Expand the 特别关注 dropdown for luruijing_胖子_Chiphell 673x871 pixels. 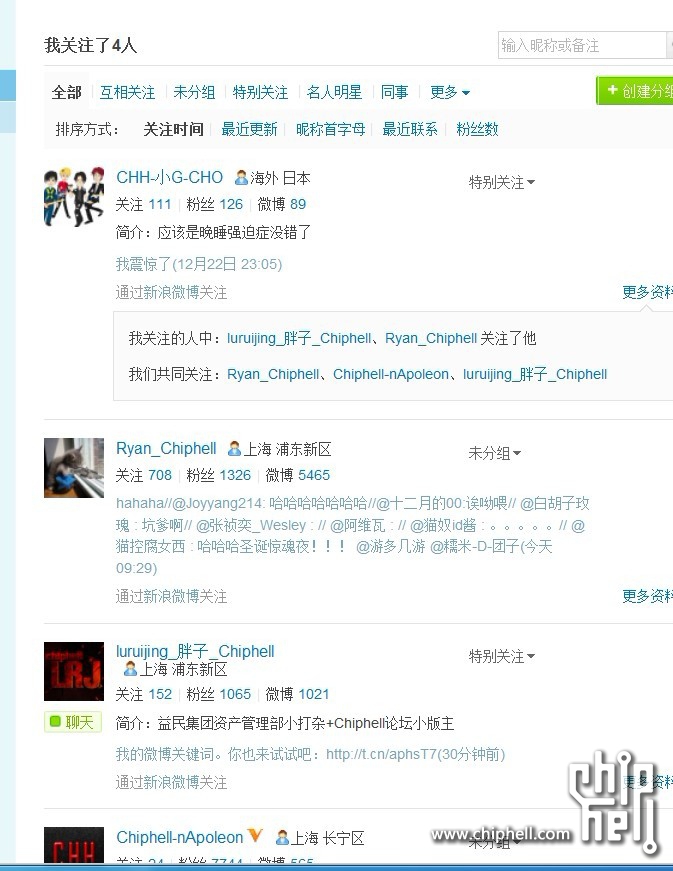501,657
